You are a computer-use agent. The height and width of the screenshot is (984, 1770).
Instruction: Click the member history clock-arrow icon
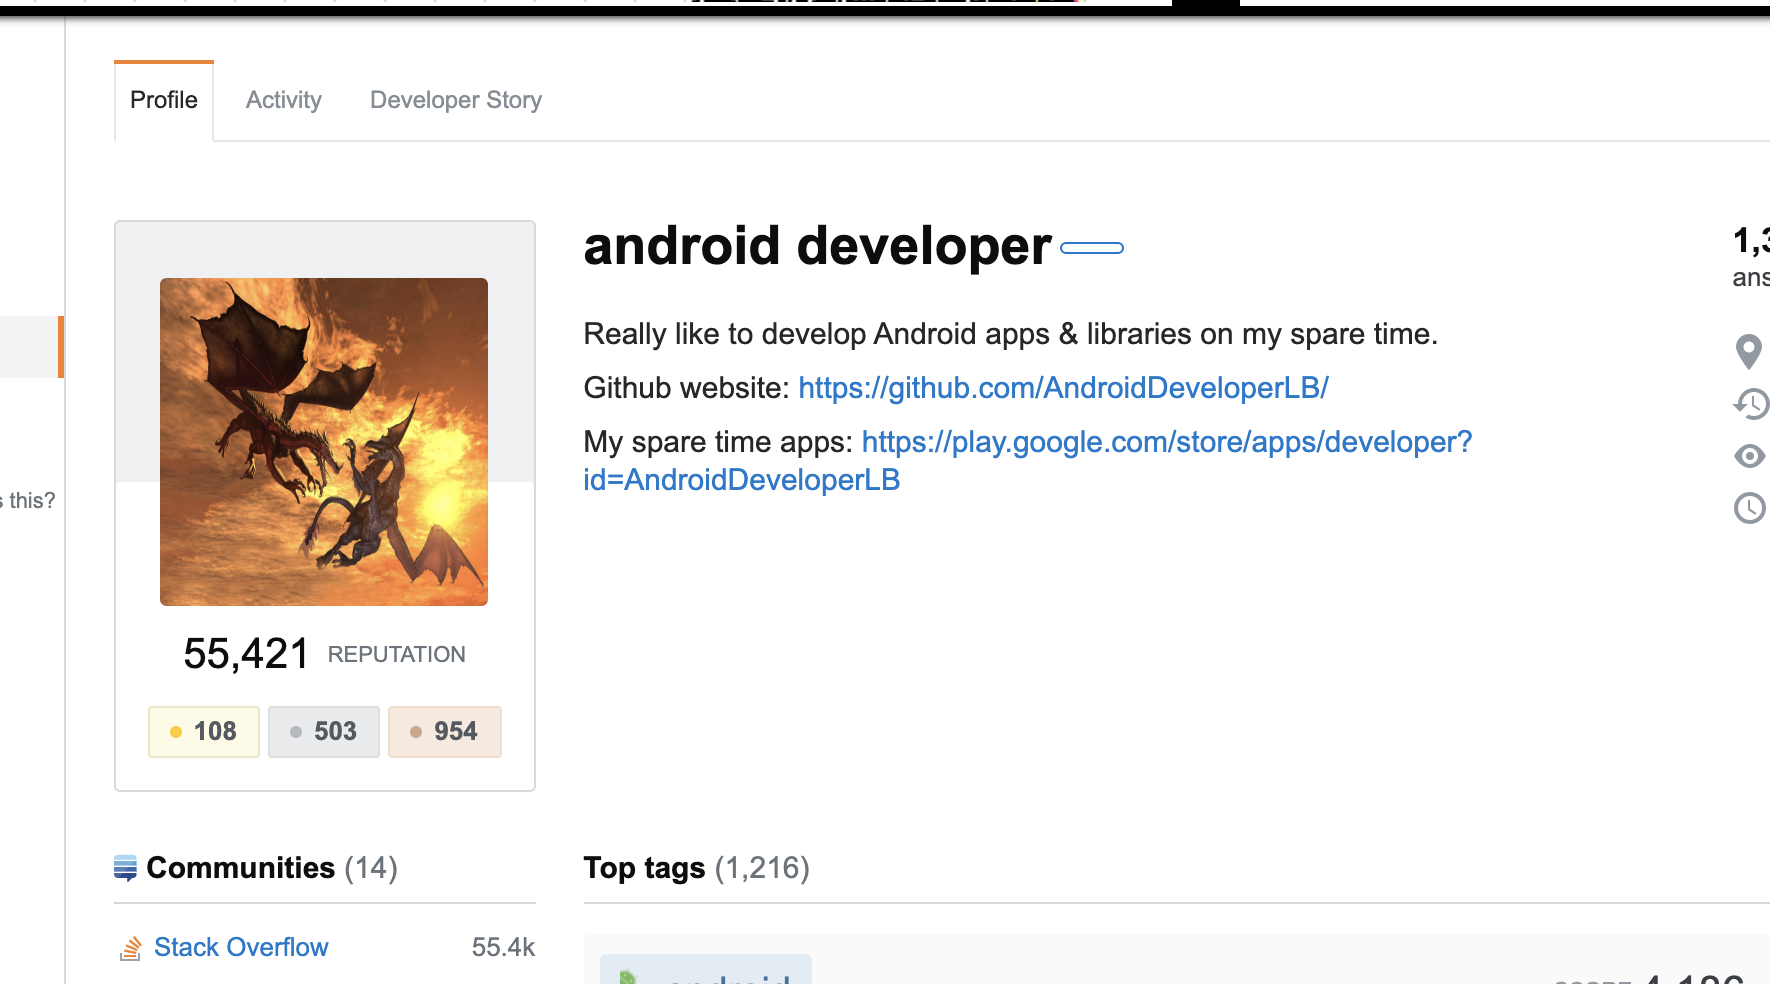tap(1751, 404)
